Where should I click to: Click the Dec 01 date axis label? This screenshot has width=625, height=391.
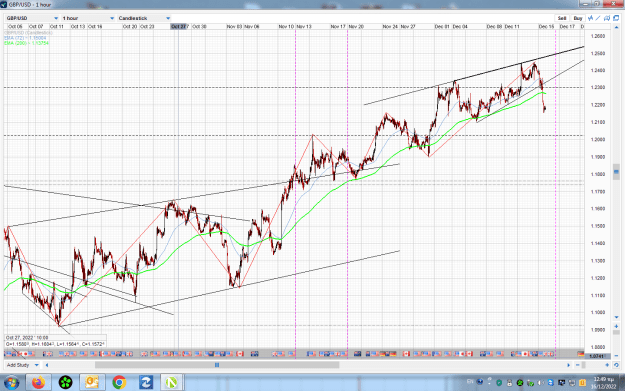442,26
